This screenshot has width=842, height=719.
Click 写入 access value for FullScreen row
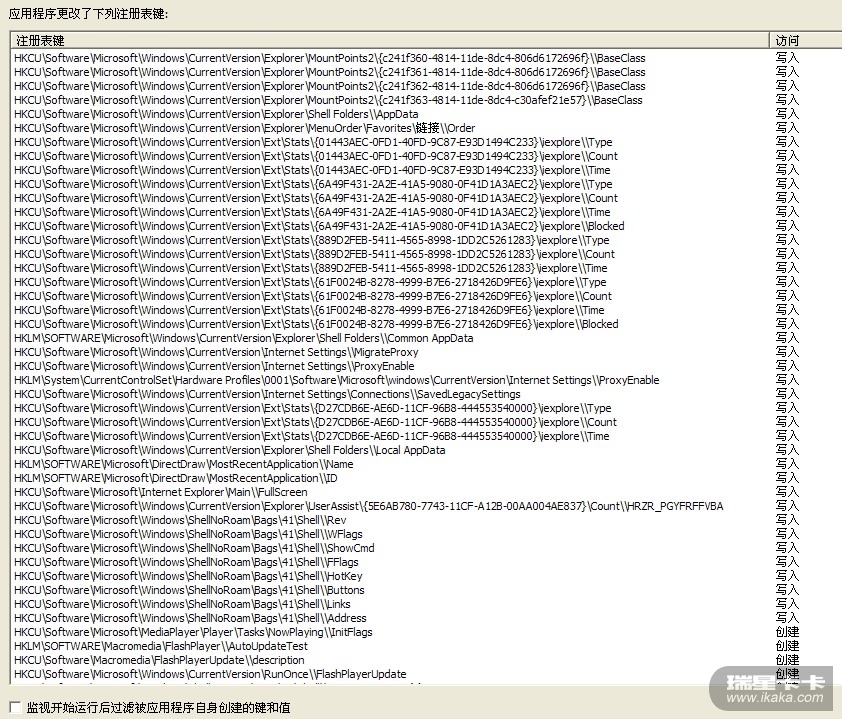787,492
